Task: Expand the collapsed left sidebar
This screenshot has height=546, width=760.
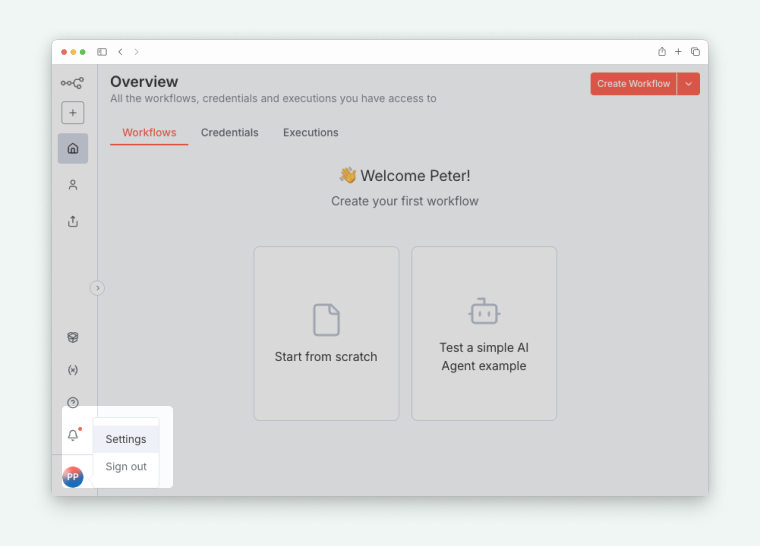Action: 97,288
